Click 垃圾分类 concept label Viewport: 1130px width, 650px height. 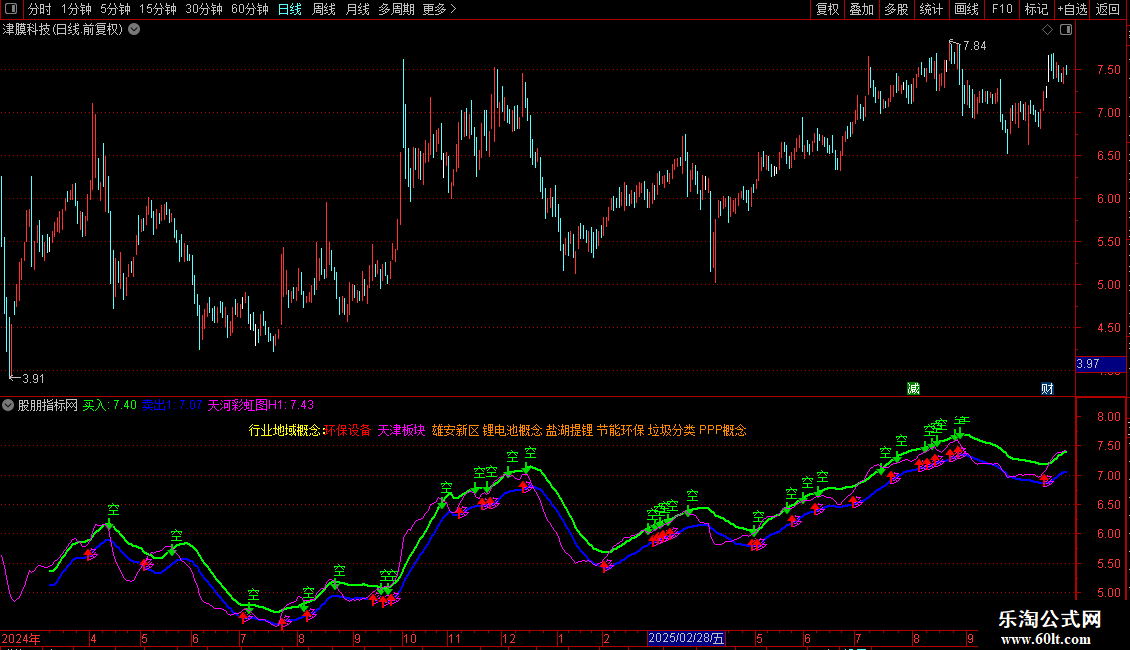coord(672,430)
